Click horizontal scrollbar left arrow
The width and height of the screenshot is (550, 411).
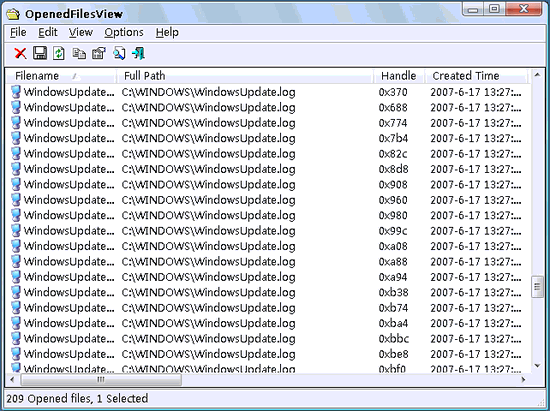click(x=12, y=379)
